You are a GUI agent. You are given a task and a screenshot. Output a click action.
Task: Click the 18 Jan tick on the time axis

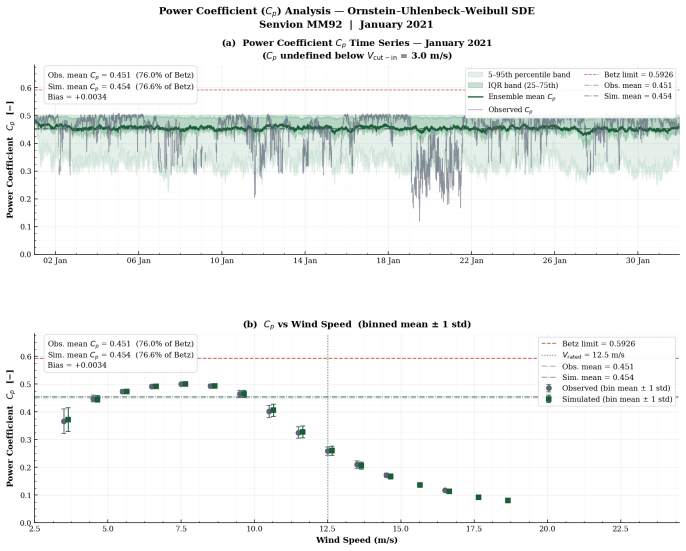(x=388, y=261)
